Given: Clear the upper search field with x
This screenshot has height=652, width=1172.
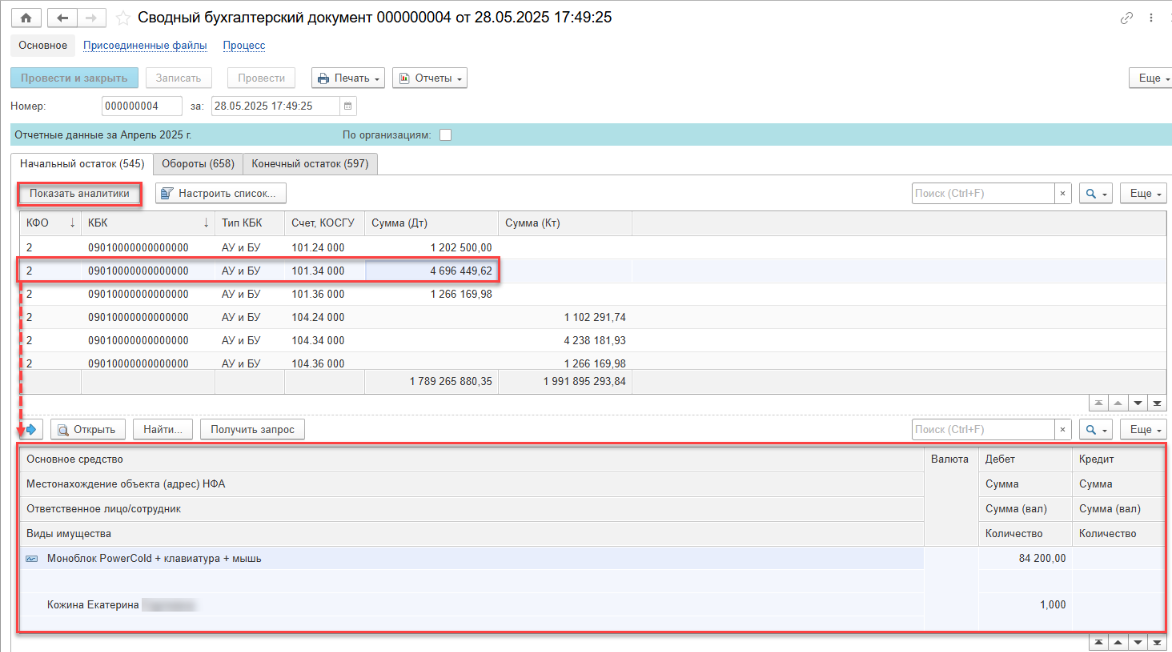Looking at the screenshot, I should tap(1063, 193).
